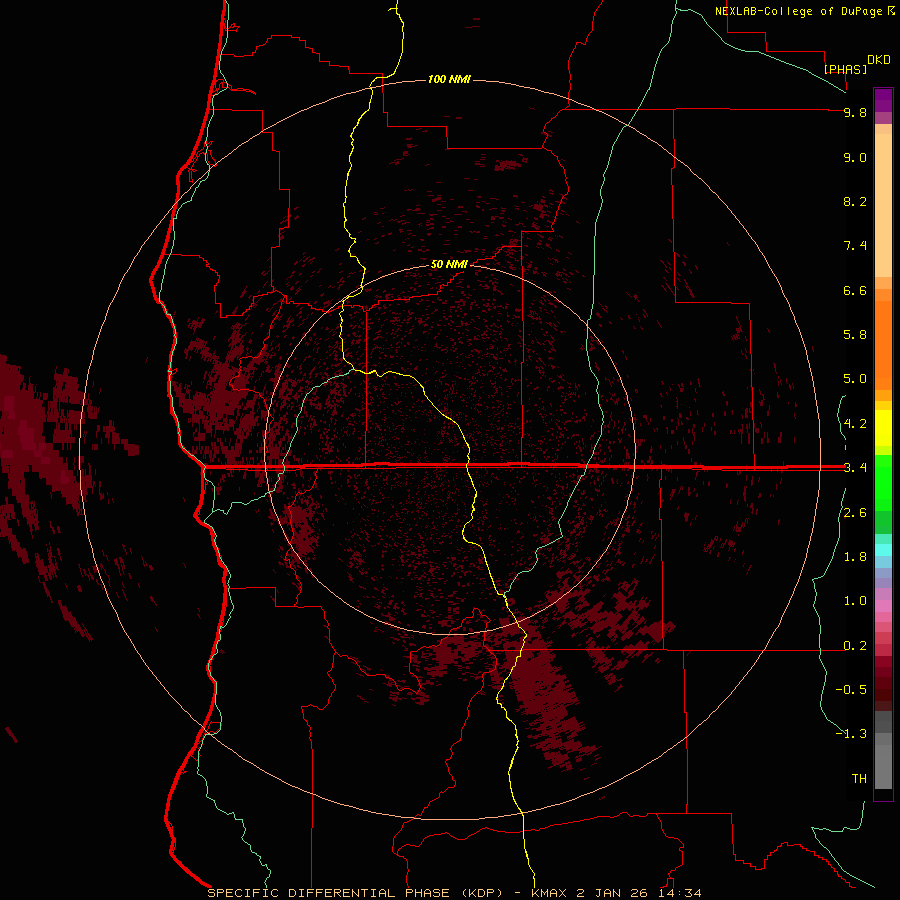This screenshot has height=900, width=900.
Task: Pick the yellow color band on scale
Action: tap(883, 427)
